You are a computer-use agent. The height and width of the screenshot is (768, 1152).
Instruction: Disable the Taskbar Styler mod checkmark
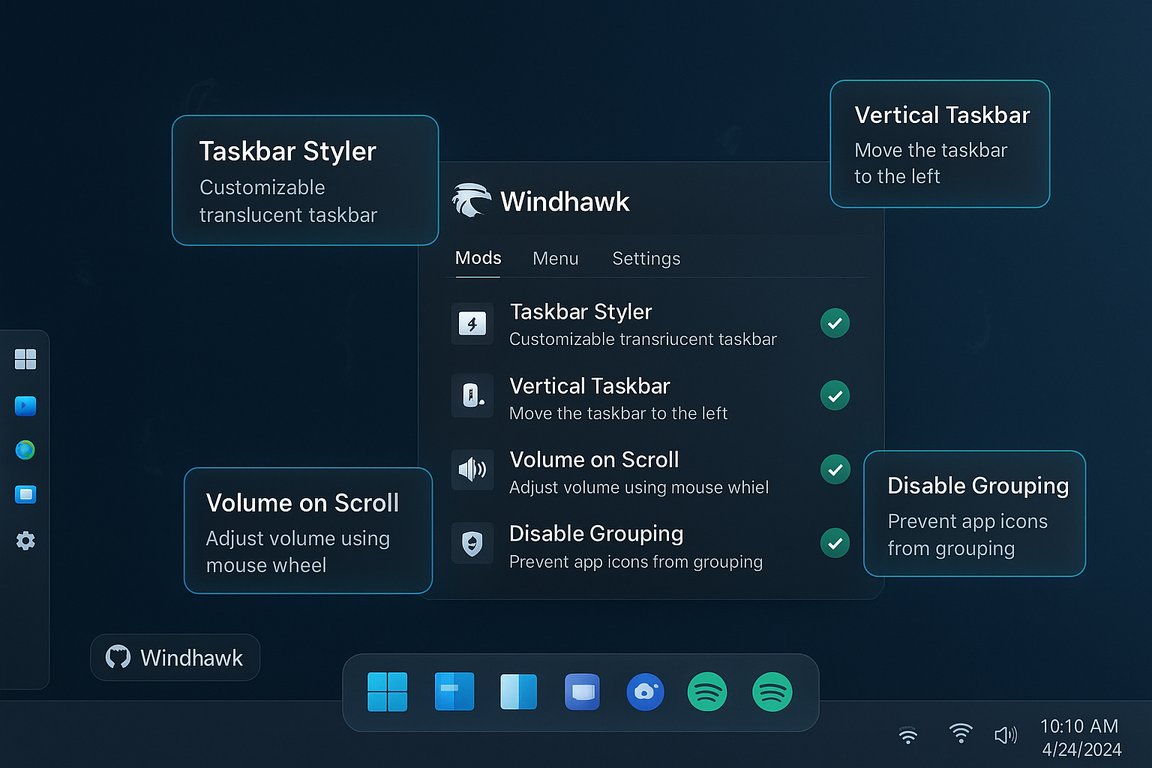(835, 323)
